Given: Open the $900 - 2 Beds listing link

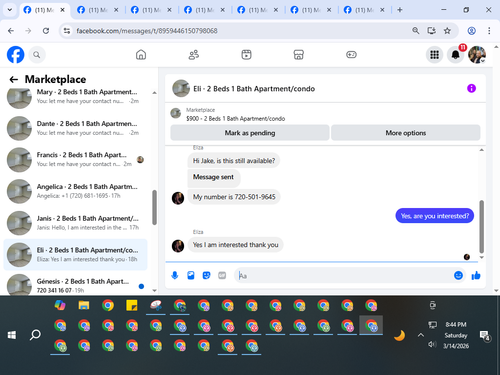Looking at the screenshot, I should click(235, 119).
